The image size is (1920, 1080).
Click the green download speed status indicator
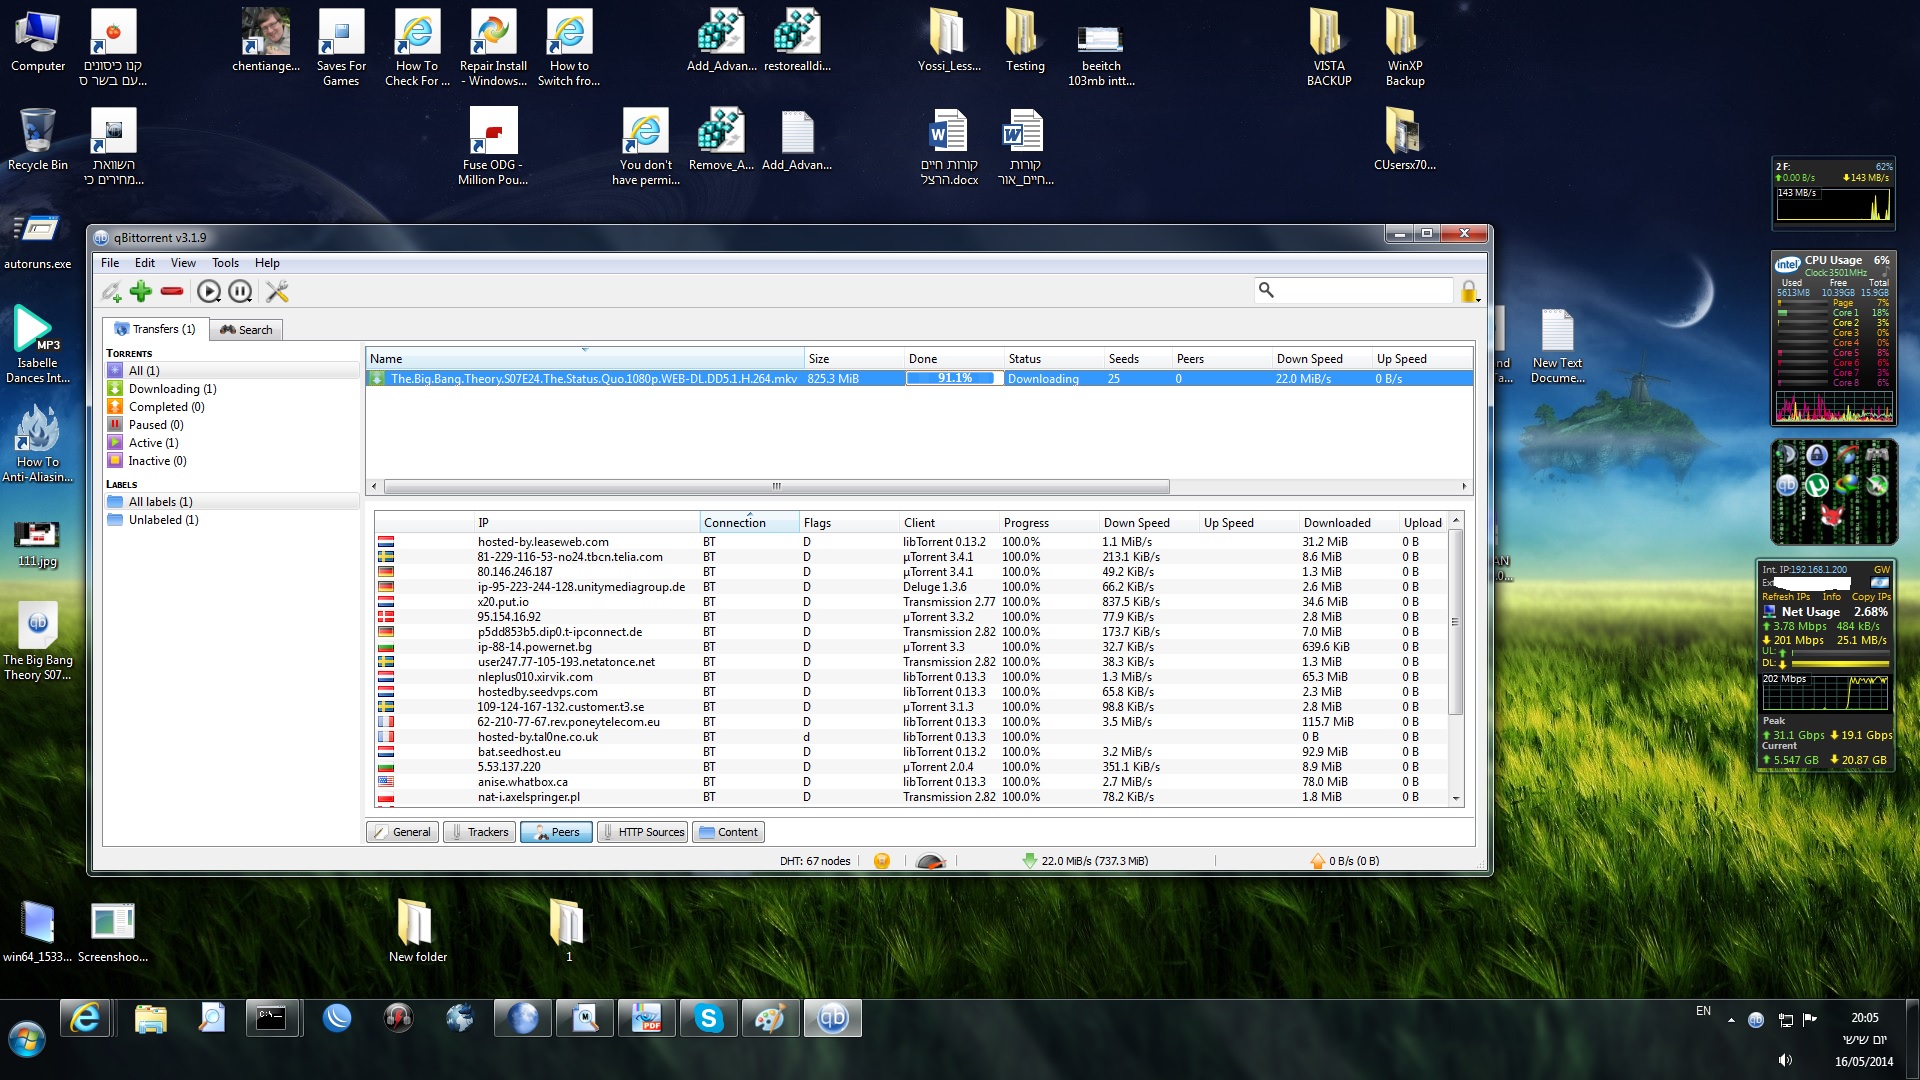pyautogui.click(x=1086, y=861)
